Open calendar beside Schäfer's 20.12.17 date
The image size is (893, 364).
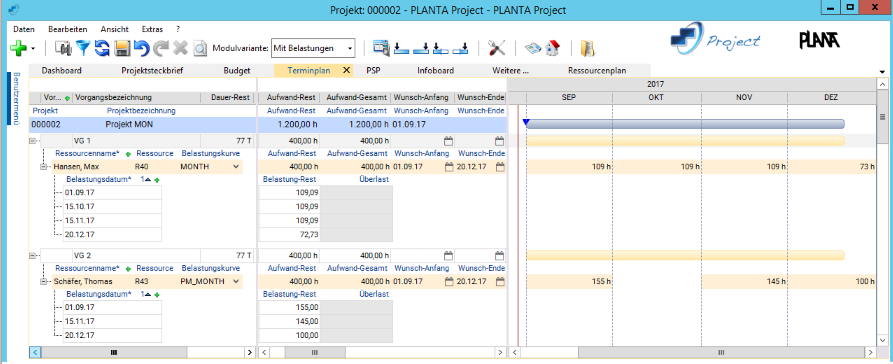coord(499,281)
